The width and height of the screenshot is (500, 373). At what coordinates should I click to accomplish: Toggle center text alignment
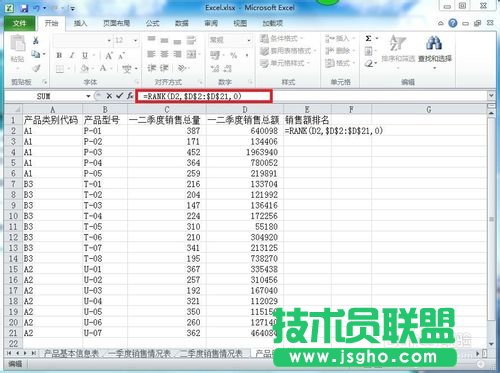click(164, 54)
